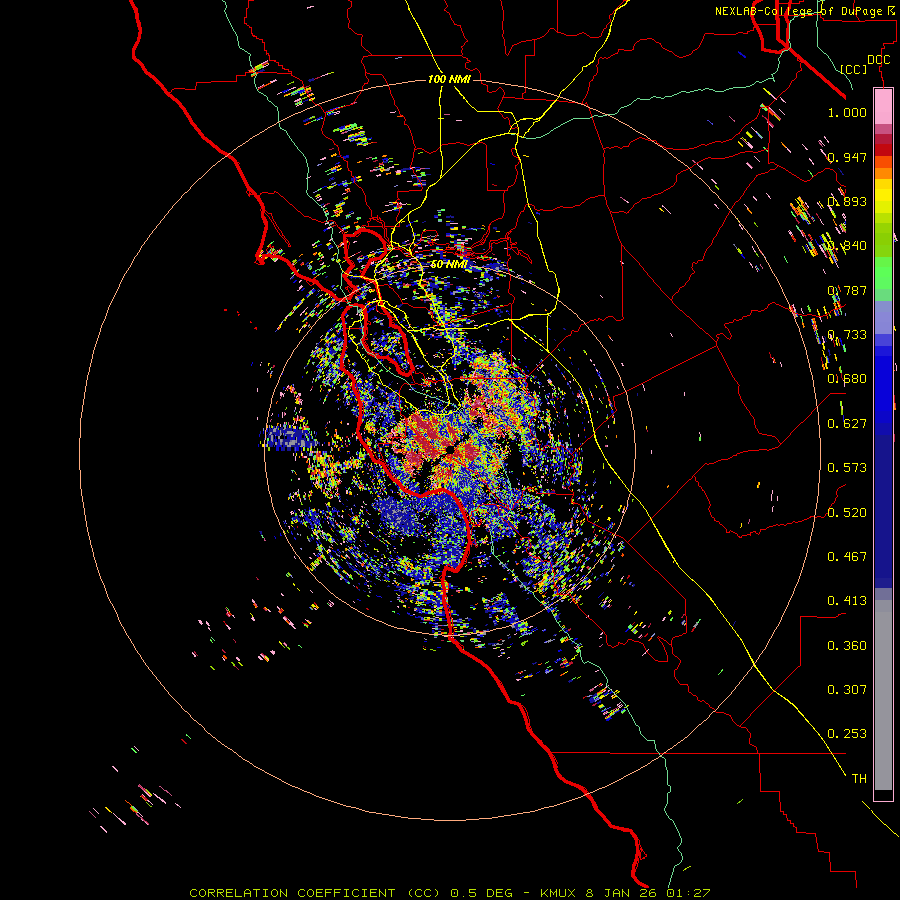900x900 pixels.
Task: Click the 8 JAN 26 date text
Action: [622, 893]
